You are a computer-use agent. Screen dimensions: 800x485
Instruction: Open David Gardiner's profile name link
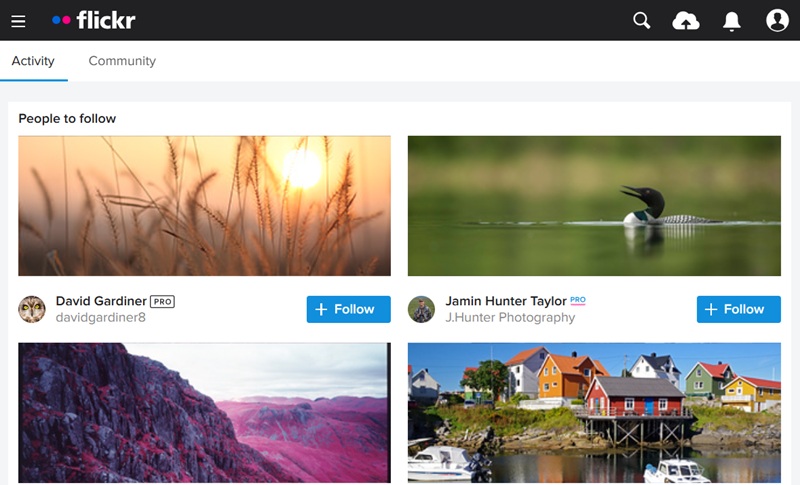[101, 301]
